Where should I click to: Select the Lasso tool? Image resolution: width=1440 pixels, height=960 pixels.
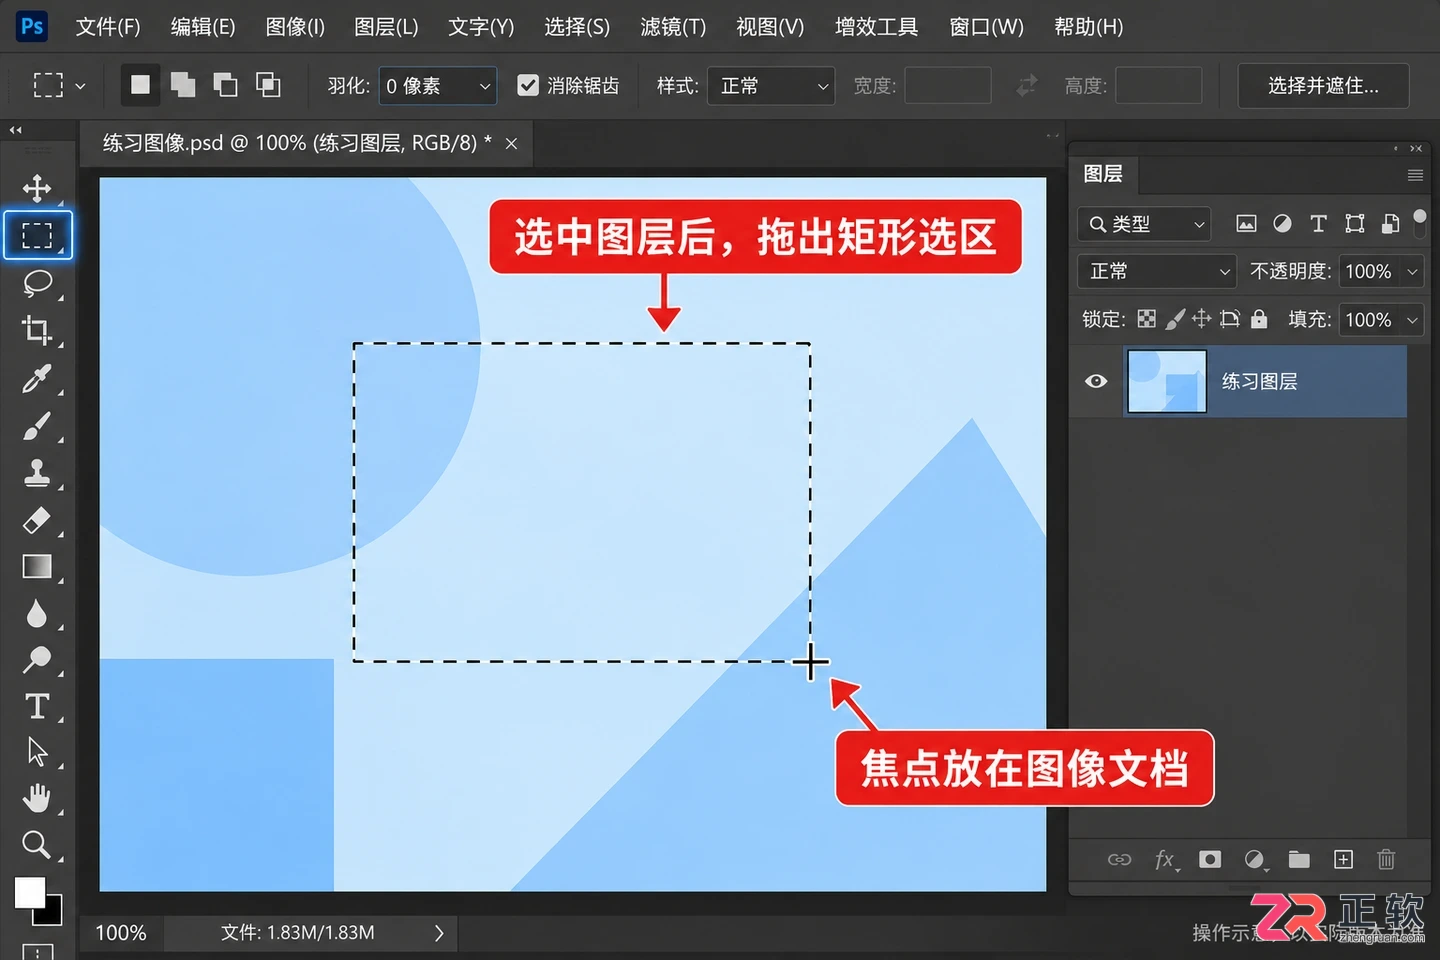pyautogui.click(x=37, y=283)
